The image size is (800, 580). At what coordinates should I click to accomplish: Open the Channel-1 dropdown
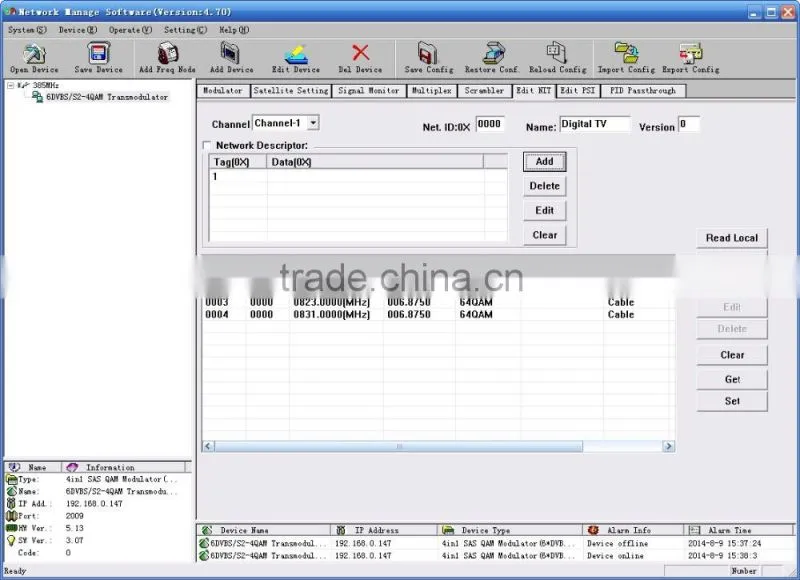click(313, 123)
